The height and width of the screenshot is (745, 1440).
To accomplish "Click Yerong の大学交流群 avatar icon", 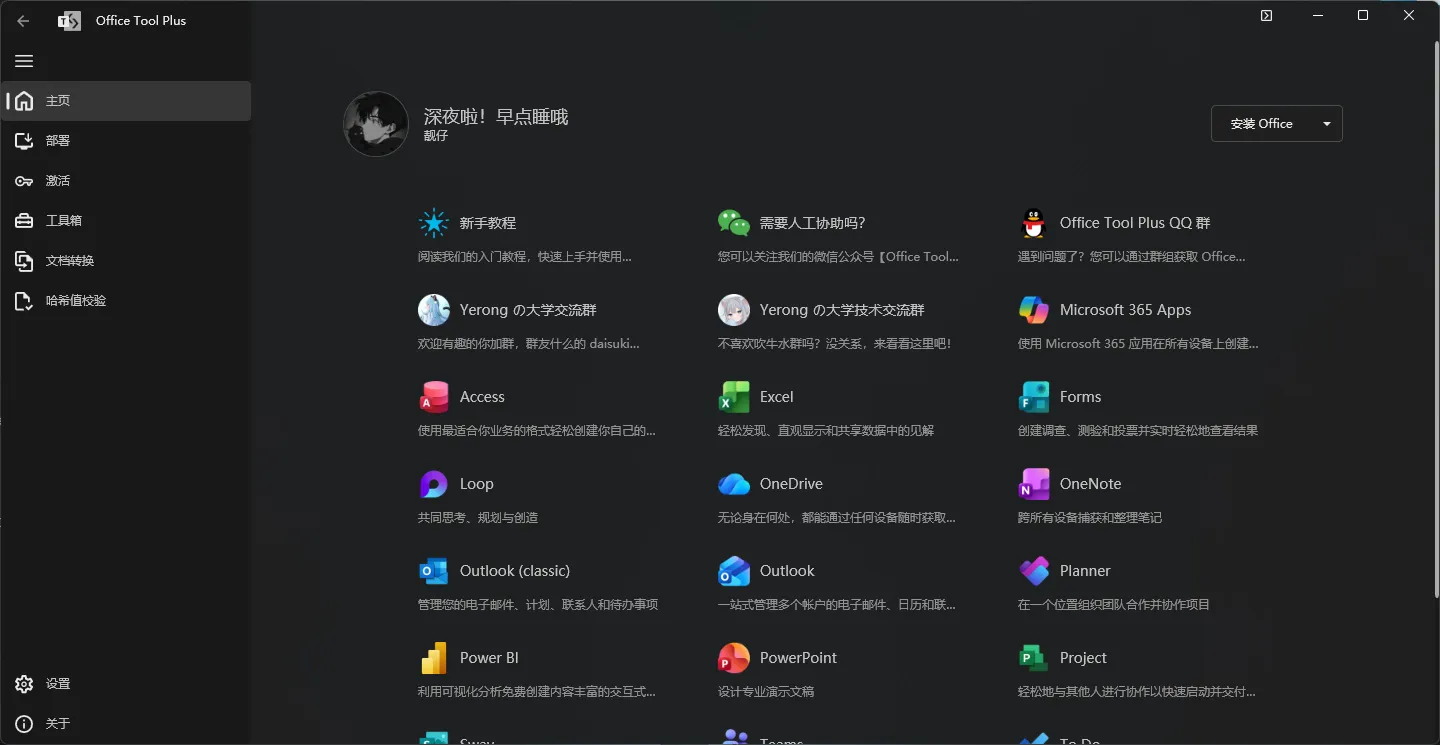I will pos(434,310).
